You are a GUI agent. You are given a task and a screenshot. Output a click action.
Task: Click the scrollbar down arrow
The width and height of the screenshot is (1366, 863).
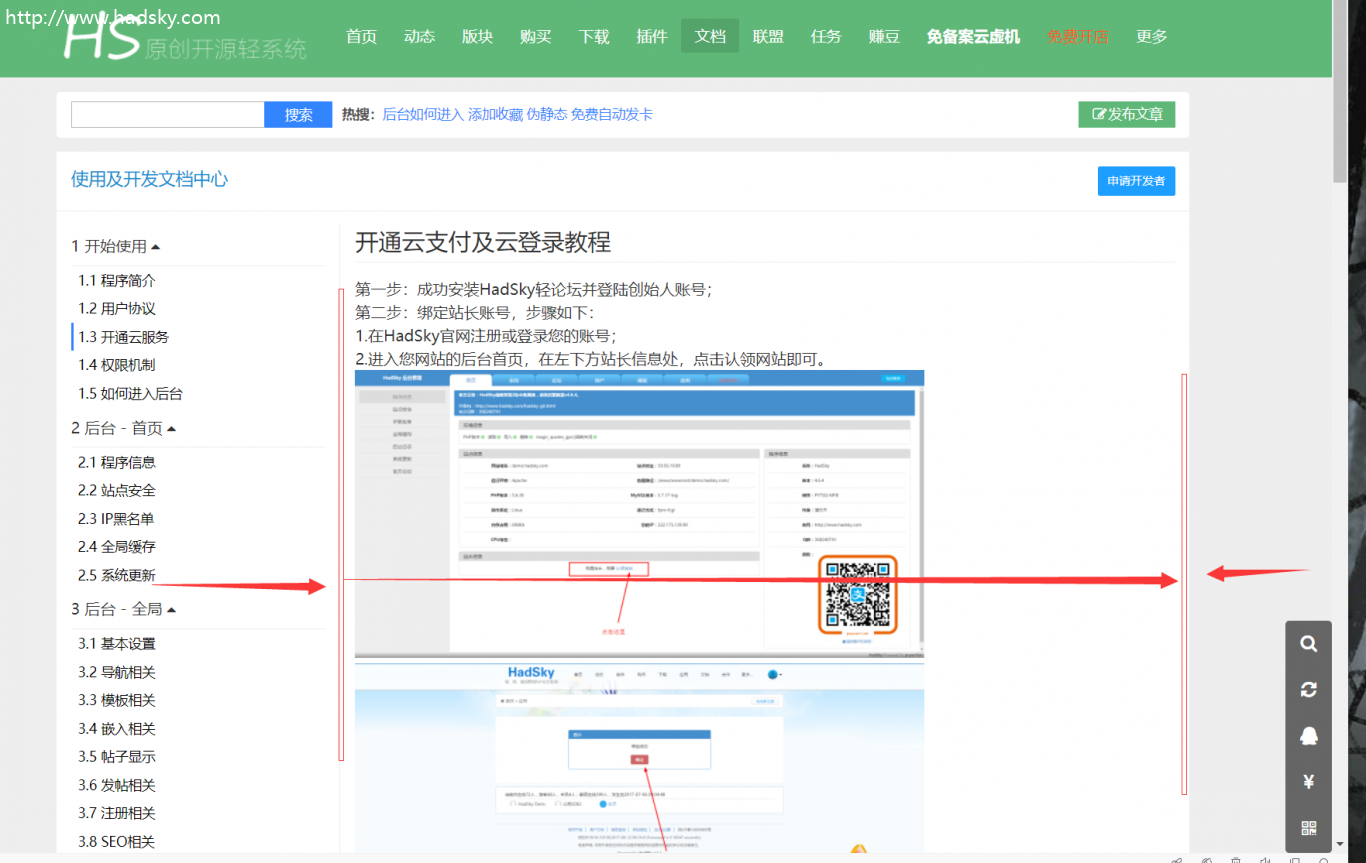point(1340,845)
